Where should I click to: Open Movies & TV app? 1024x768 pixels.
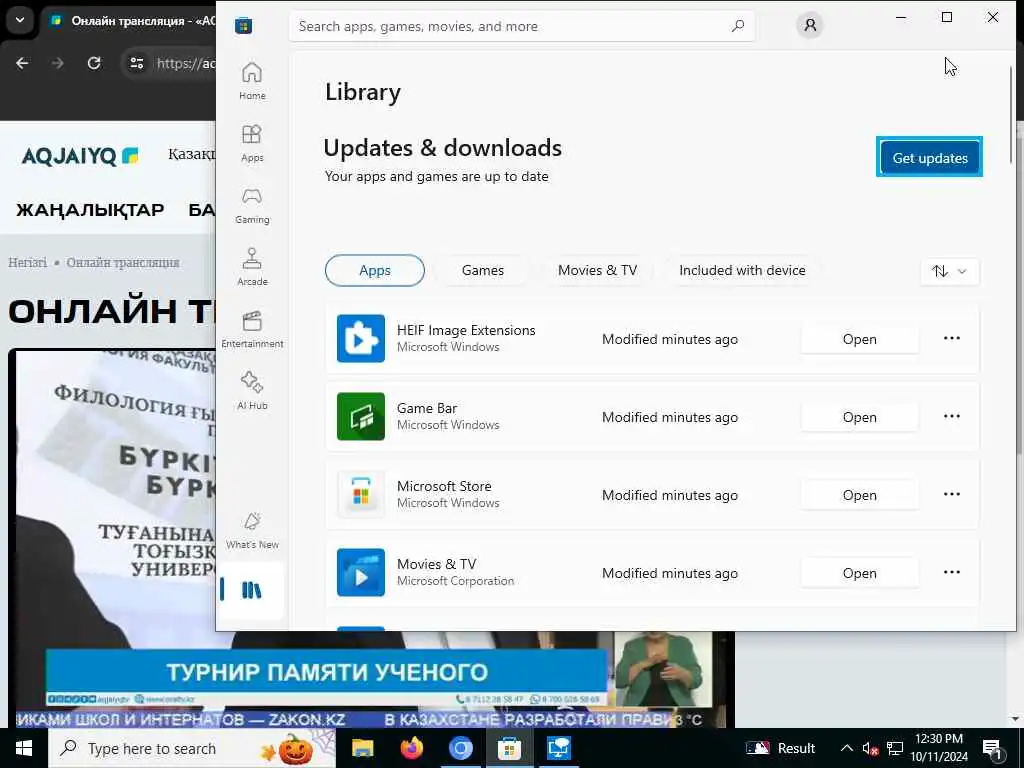859,573
